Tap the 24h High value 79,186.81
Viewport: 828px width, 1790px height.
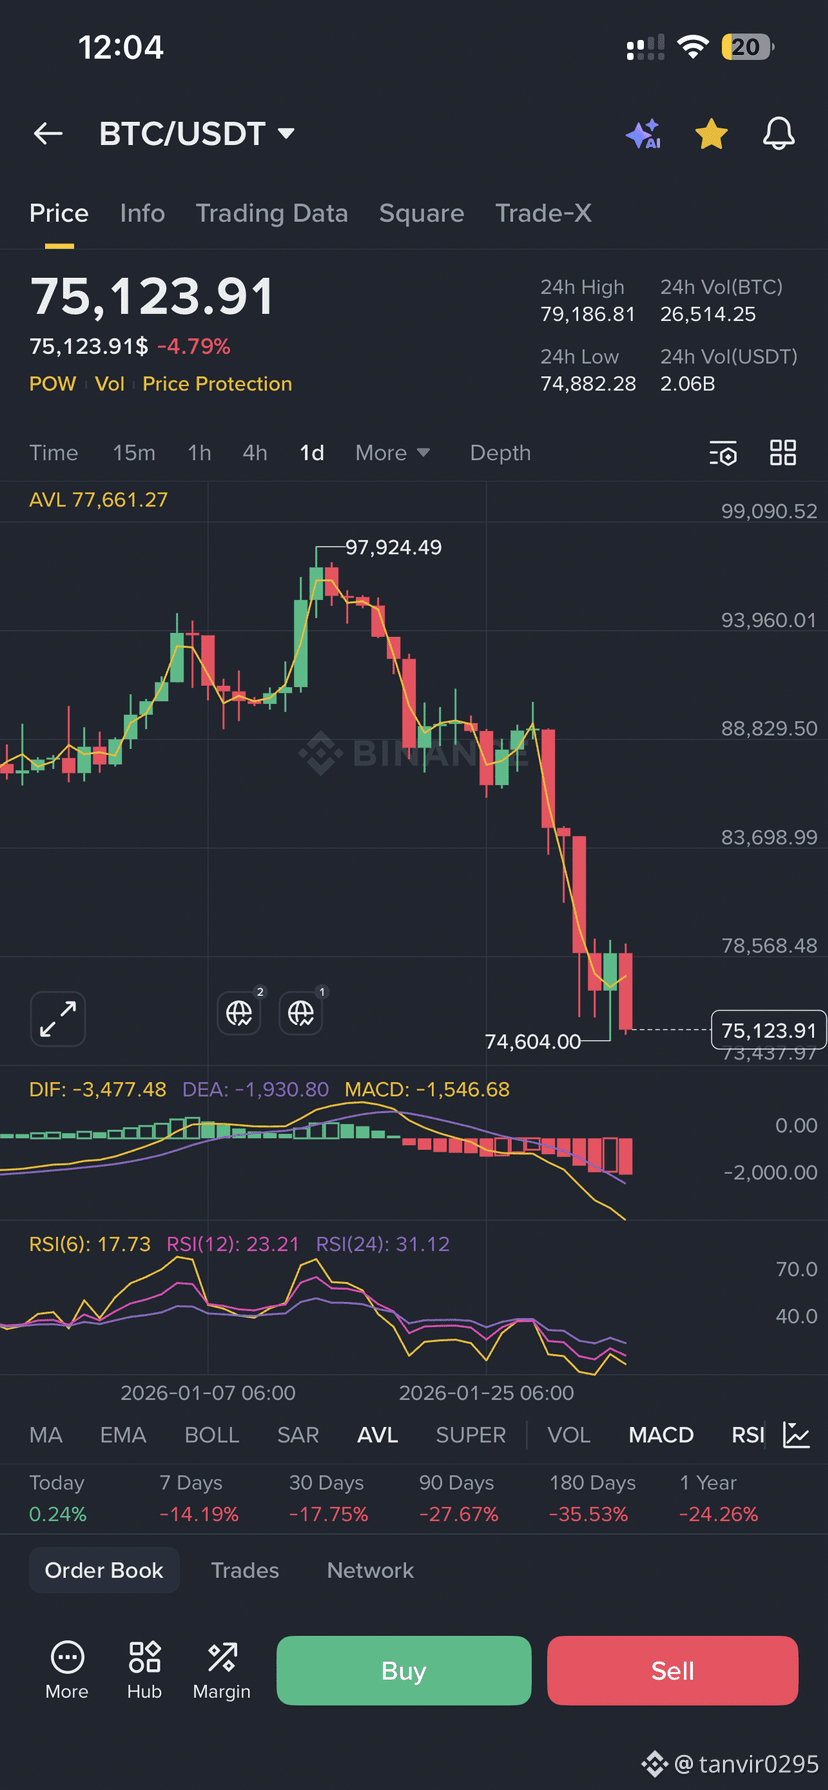pyautogui.click(x=588, y=314)
